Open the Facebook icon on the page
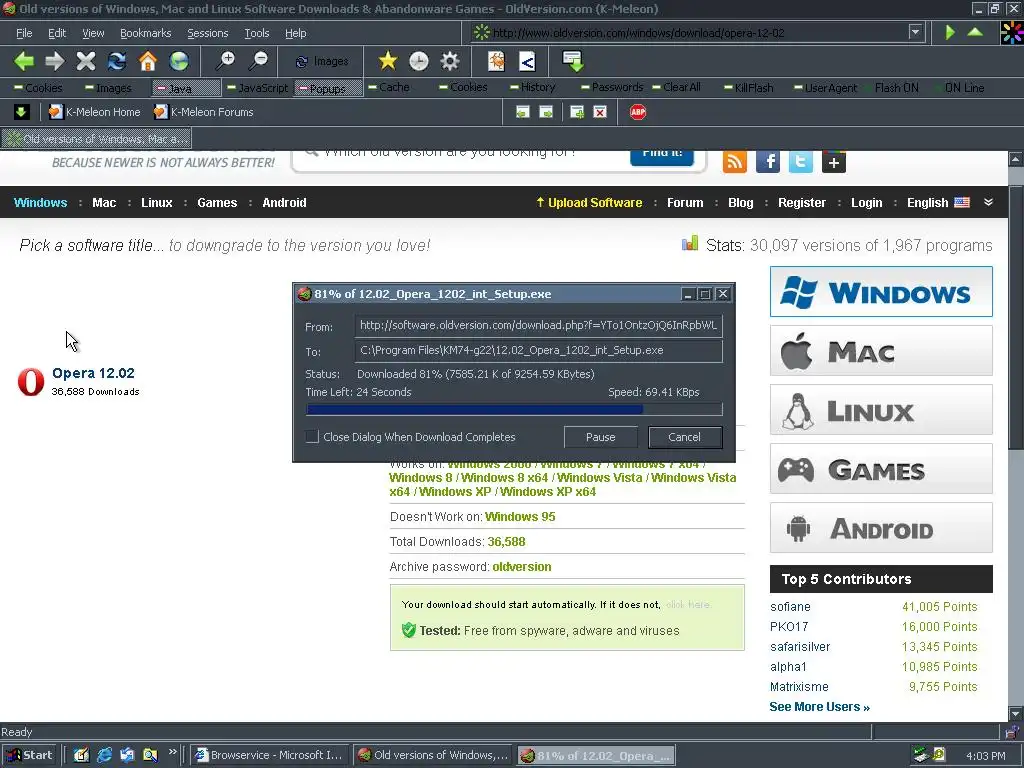 coord(768,161)
